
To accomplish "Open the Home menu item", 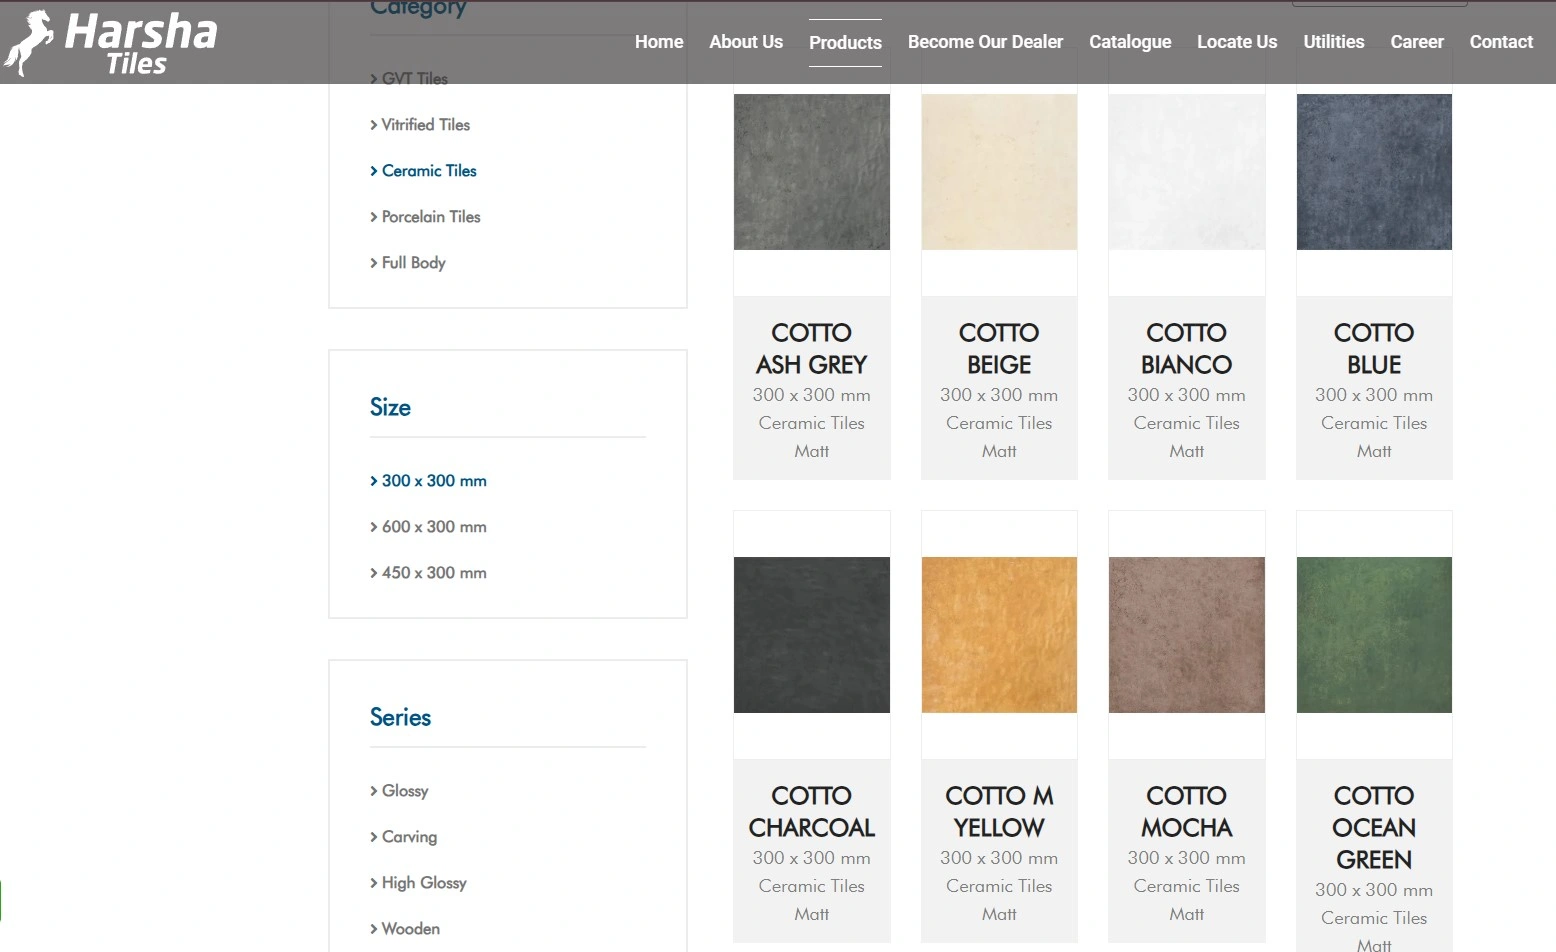I will click(659, 42).
